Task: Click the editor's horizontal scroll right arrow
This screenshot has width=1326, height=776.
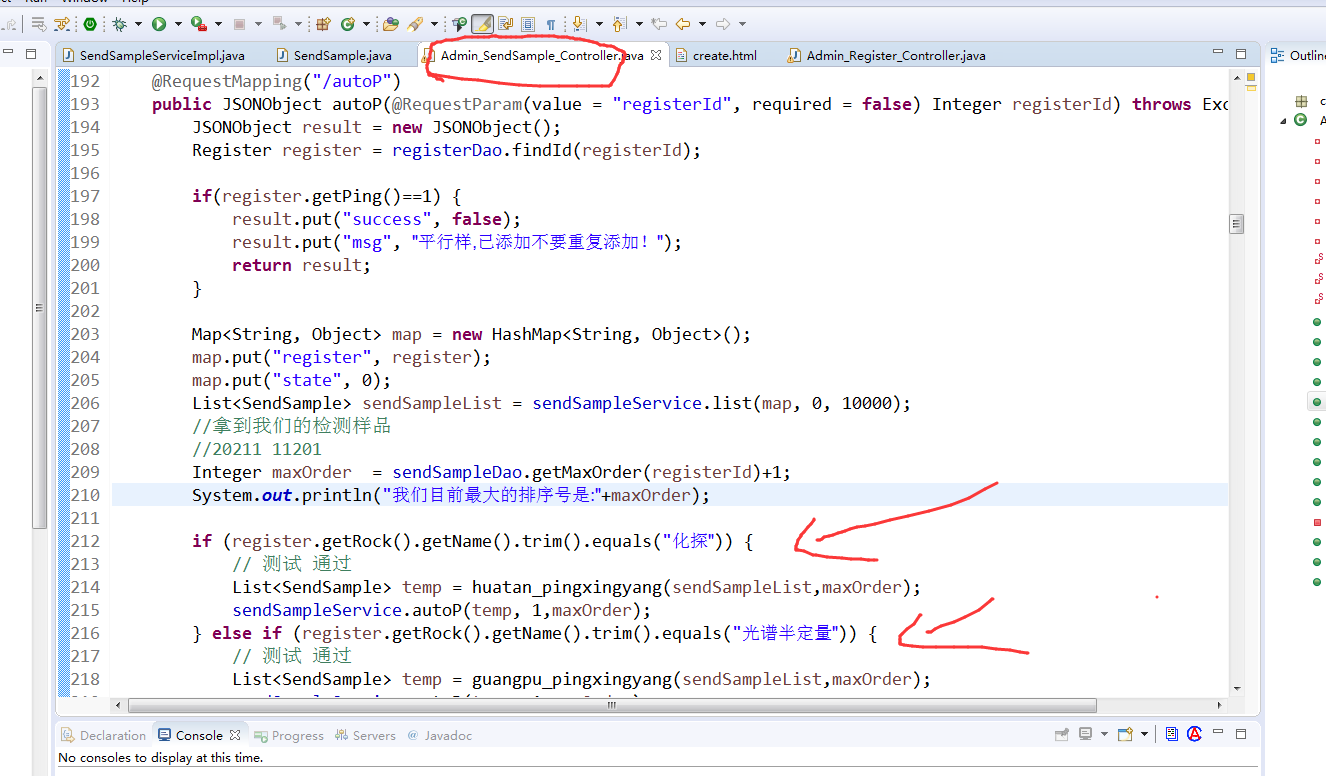Action: pyautogui.click(x=1220, y=704)
